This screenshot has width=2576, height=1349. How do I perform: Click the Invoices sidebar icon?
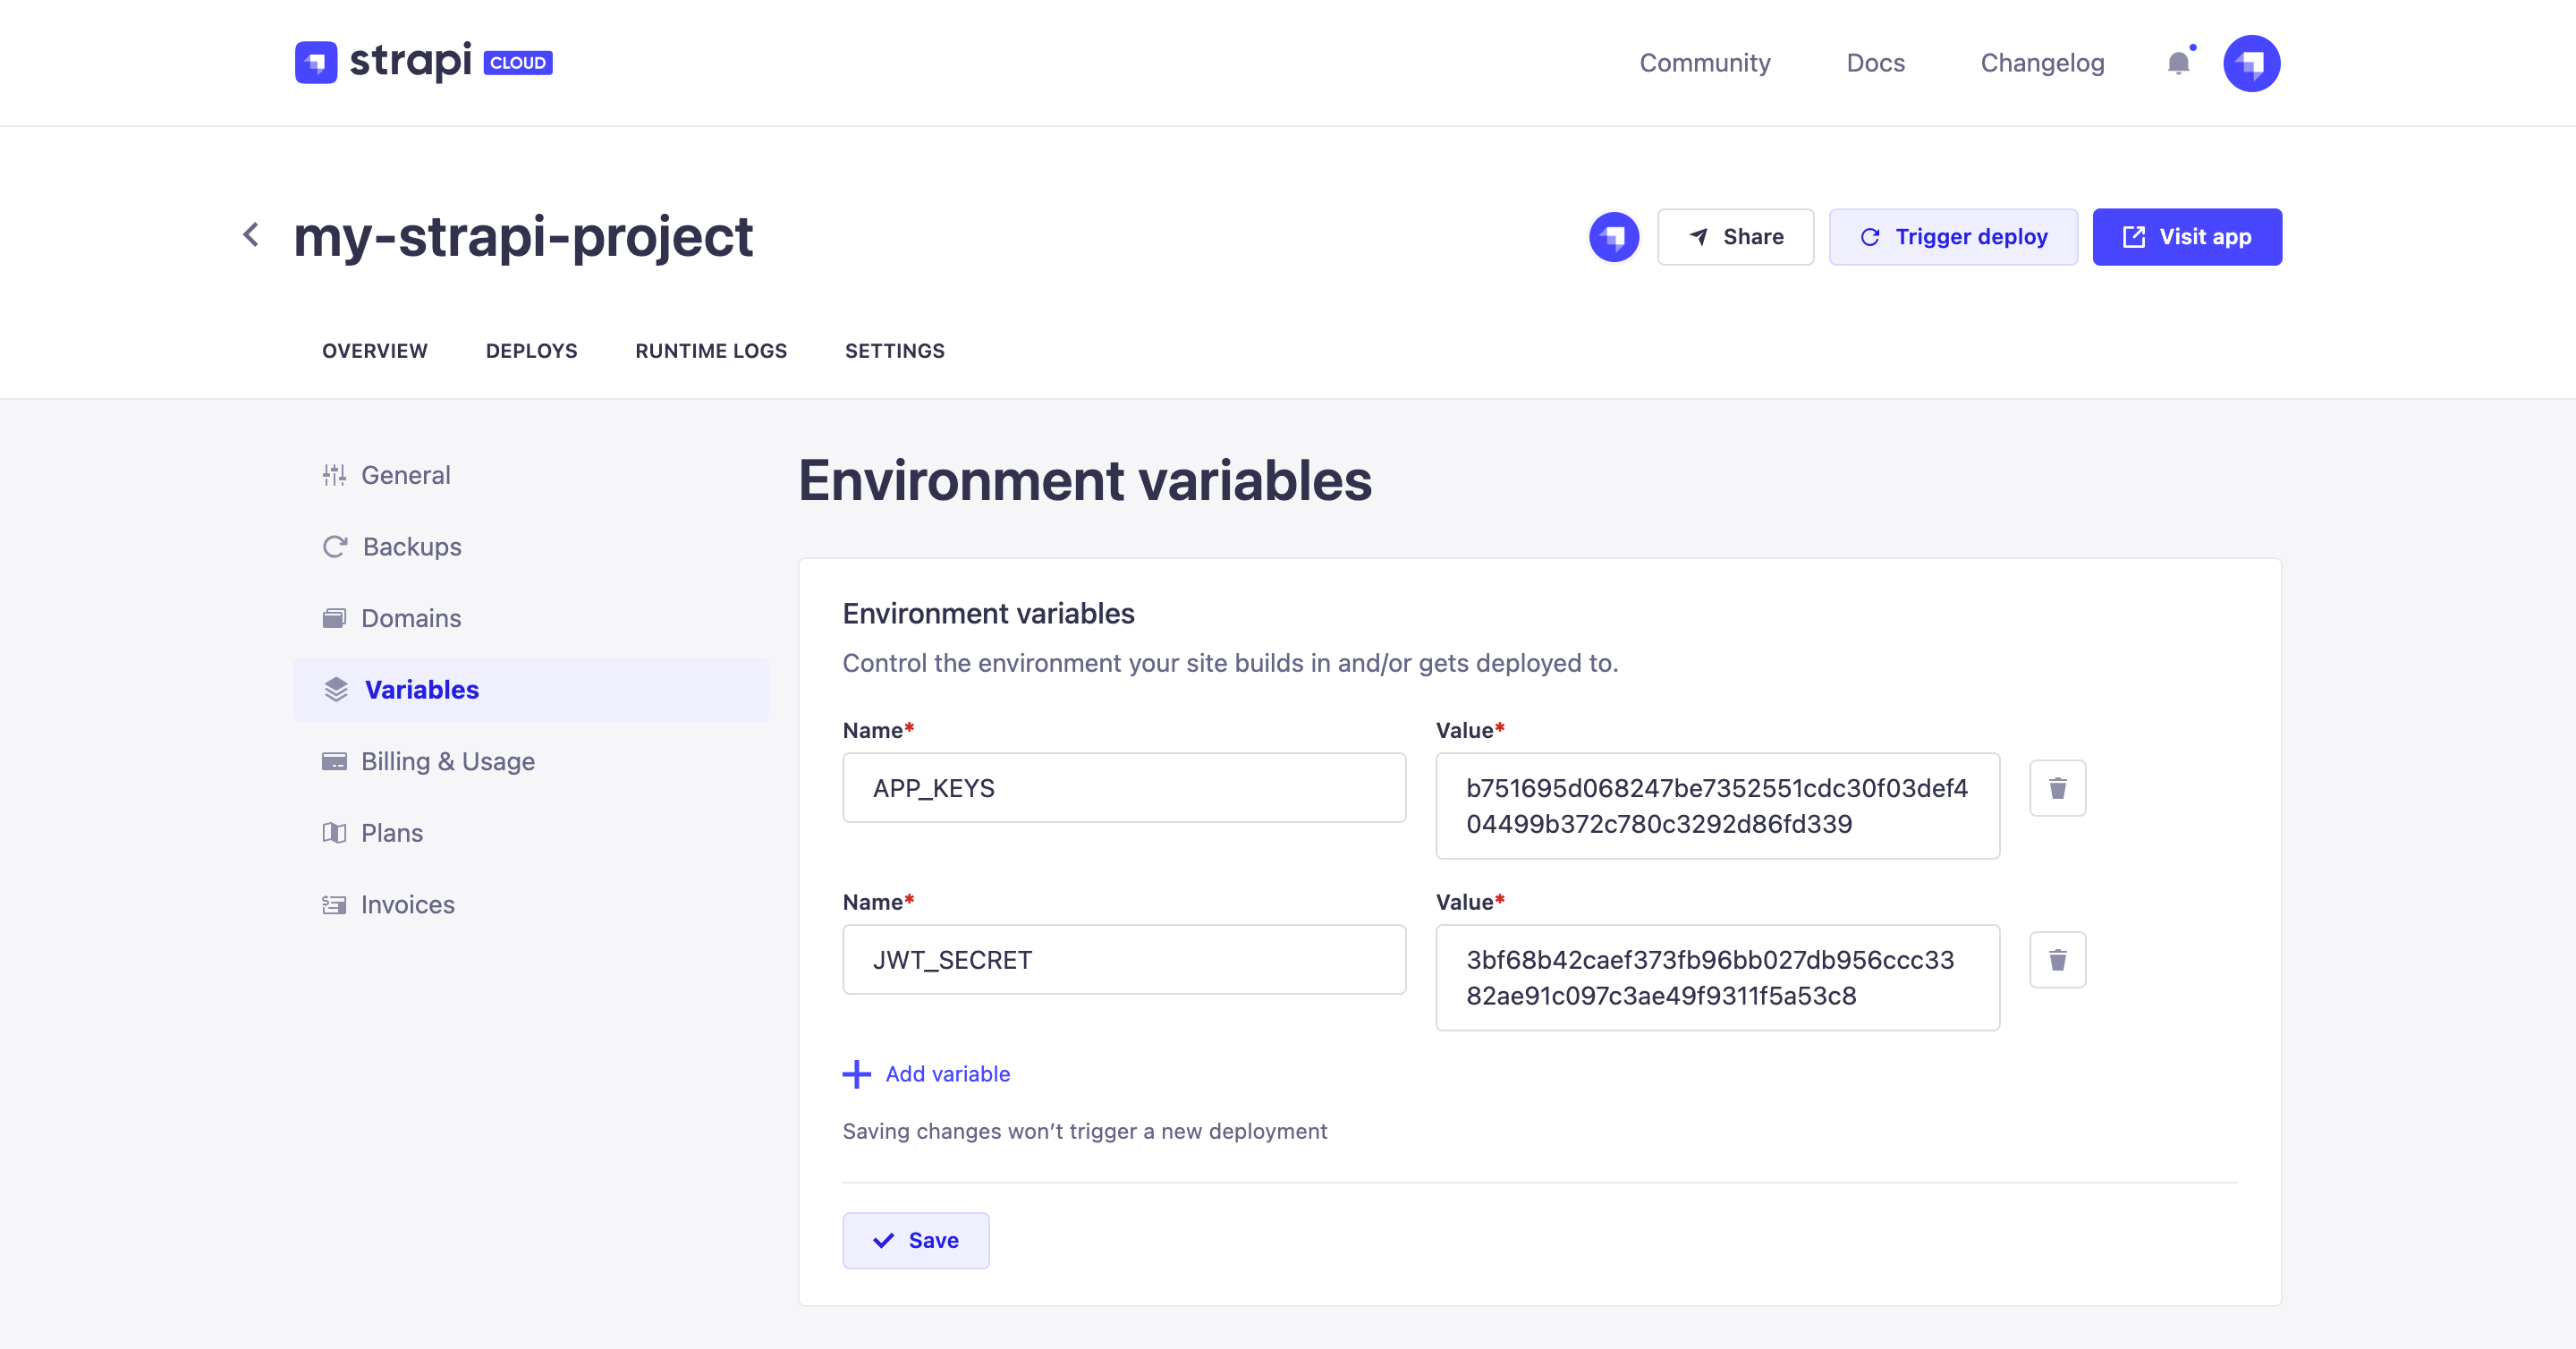pos(335,904)
